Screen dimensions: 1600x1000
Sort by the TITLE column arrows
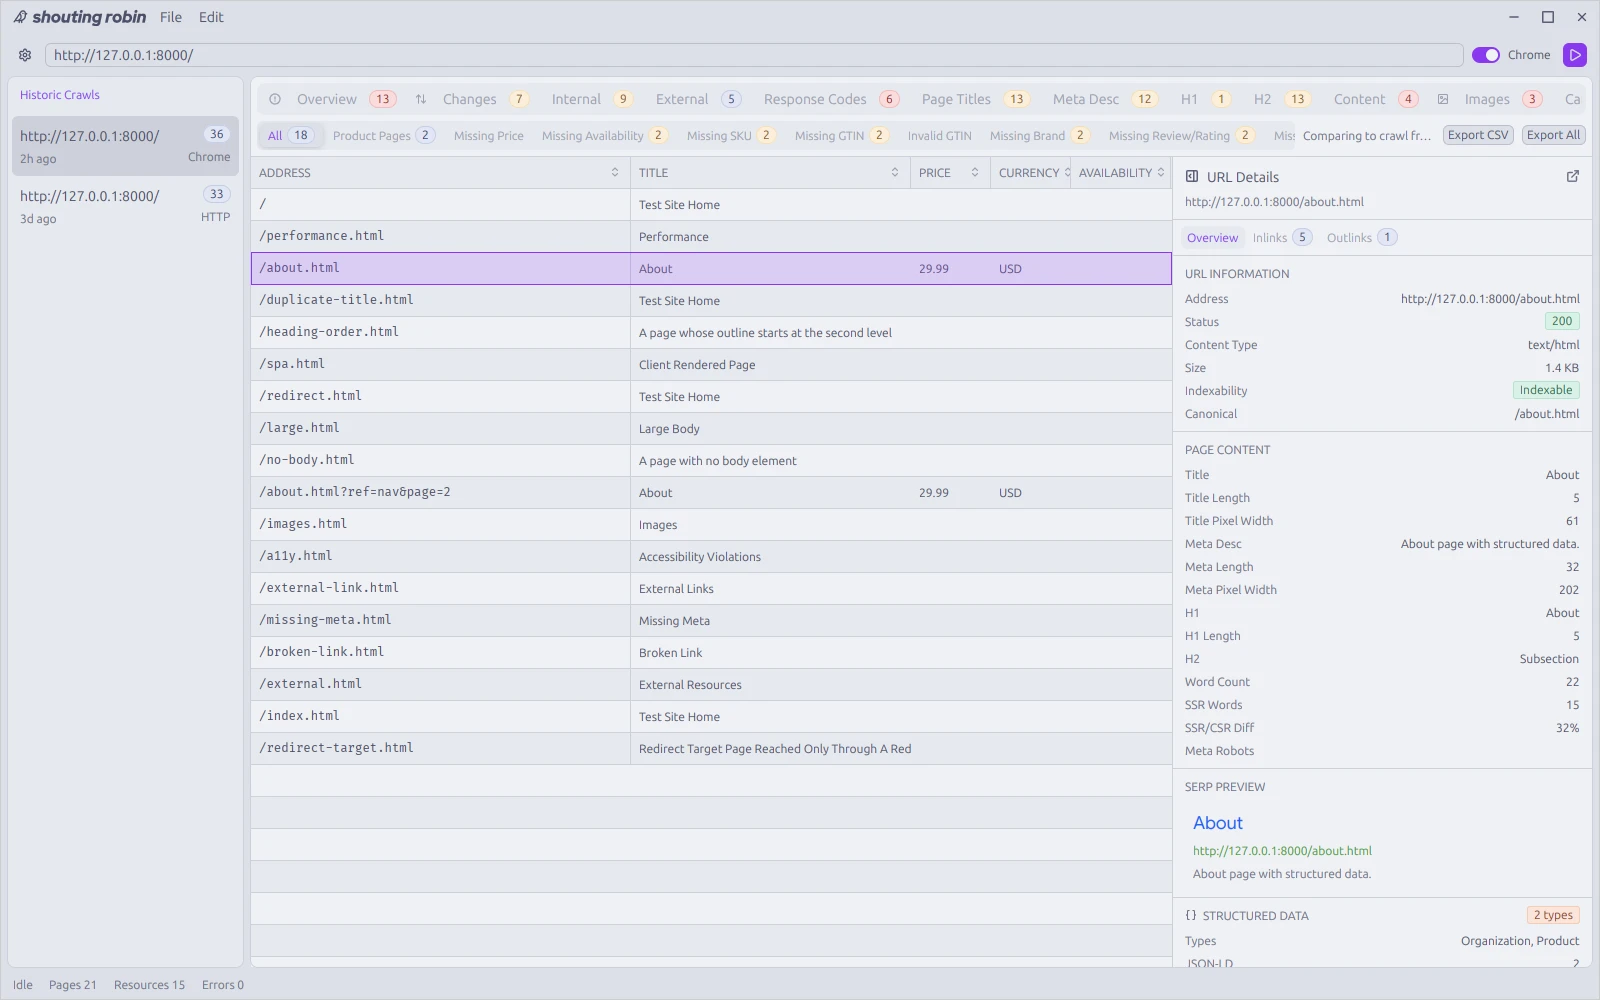(895, 172)
